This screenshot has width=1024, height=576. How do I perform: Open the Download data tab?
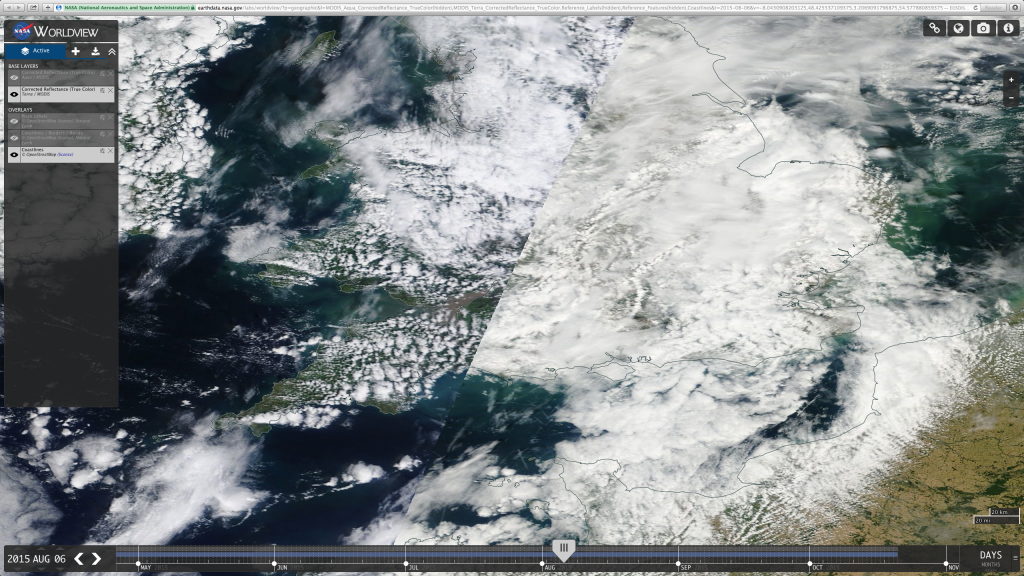(x=95, y=51)
